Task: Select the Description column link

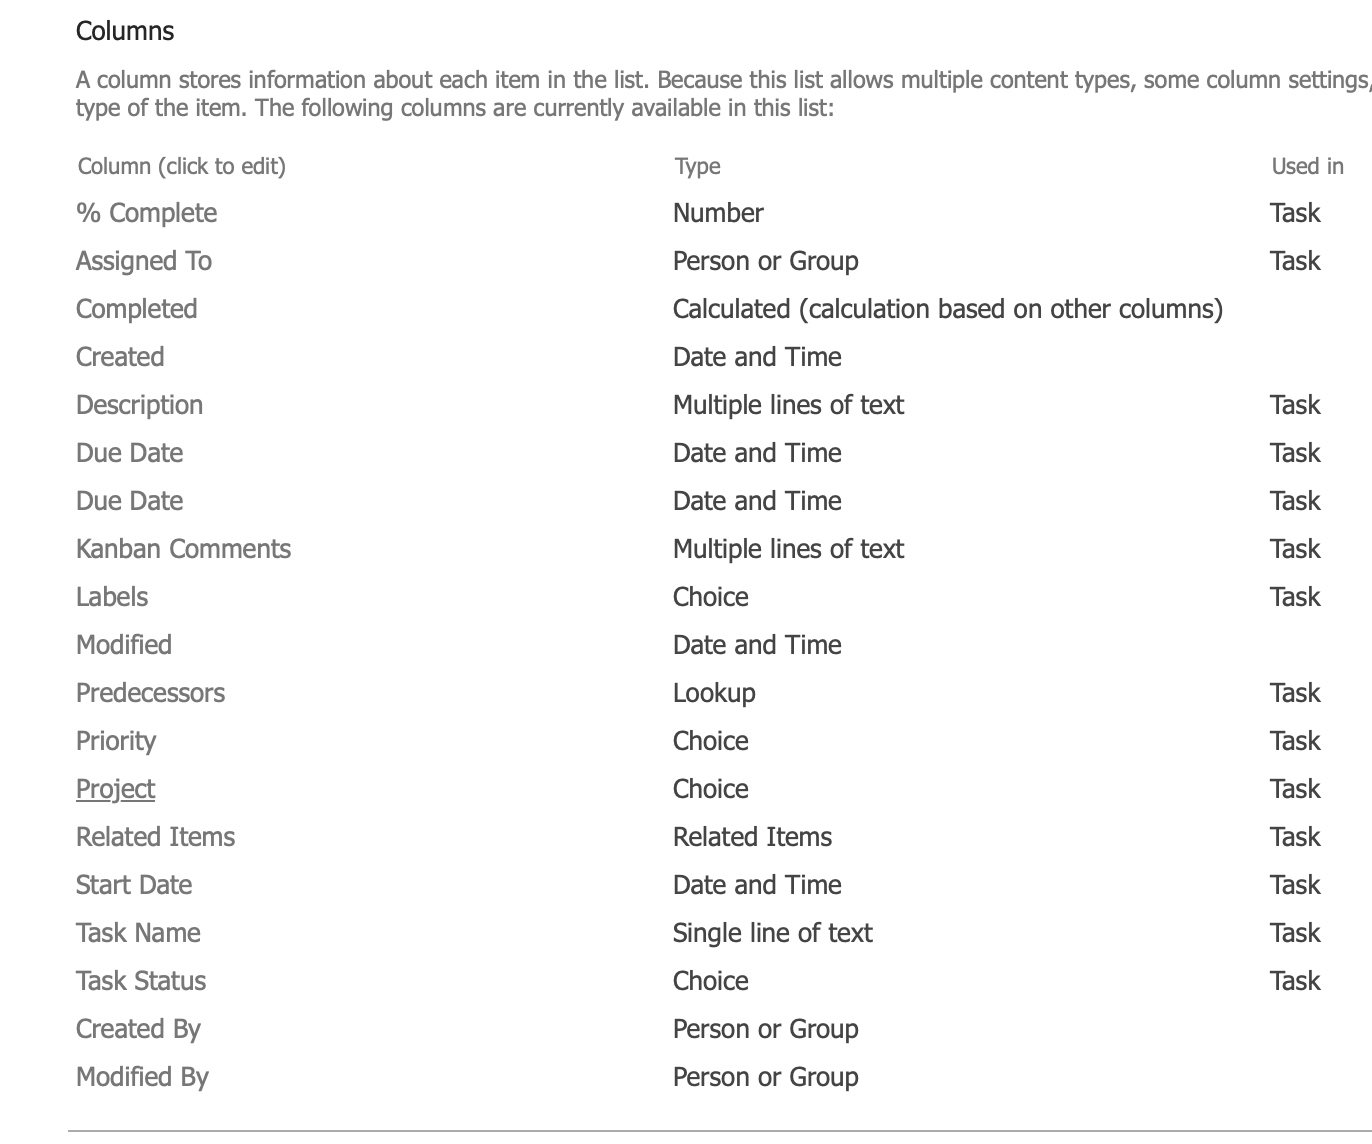Action: pyautogui.click(x=139, y=405)
